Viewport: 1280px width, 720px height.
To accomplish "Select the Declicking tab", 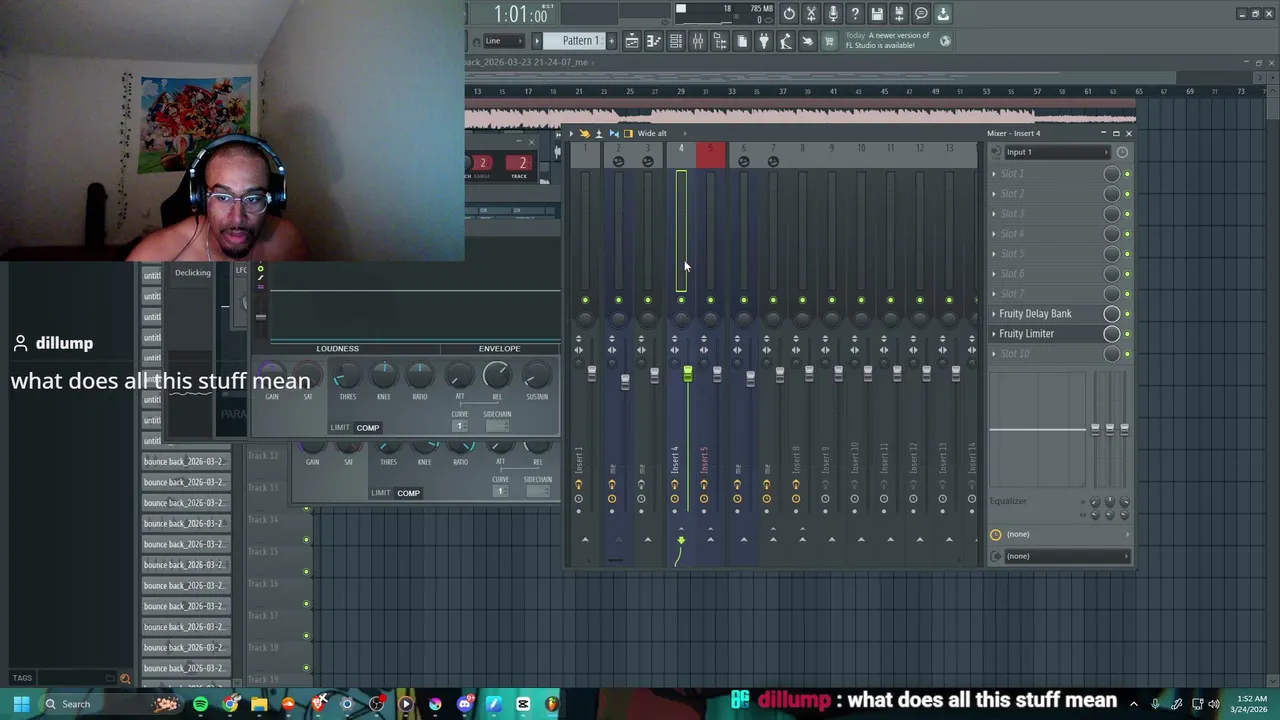I will [x=192, y=273].
